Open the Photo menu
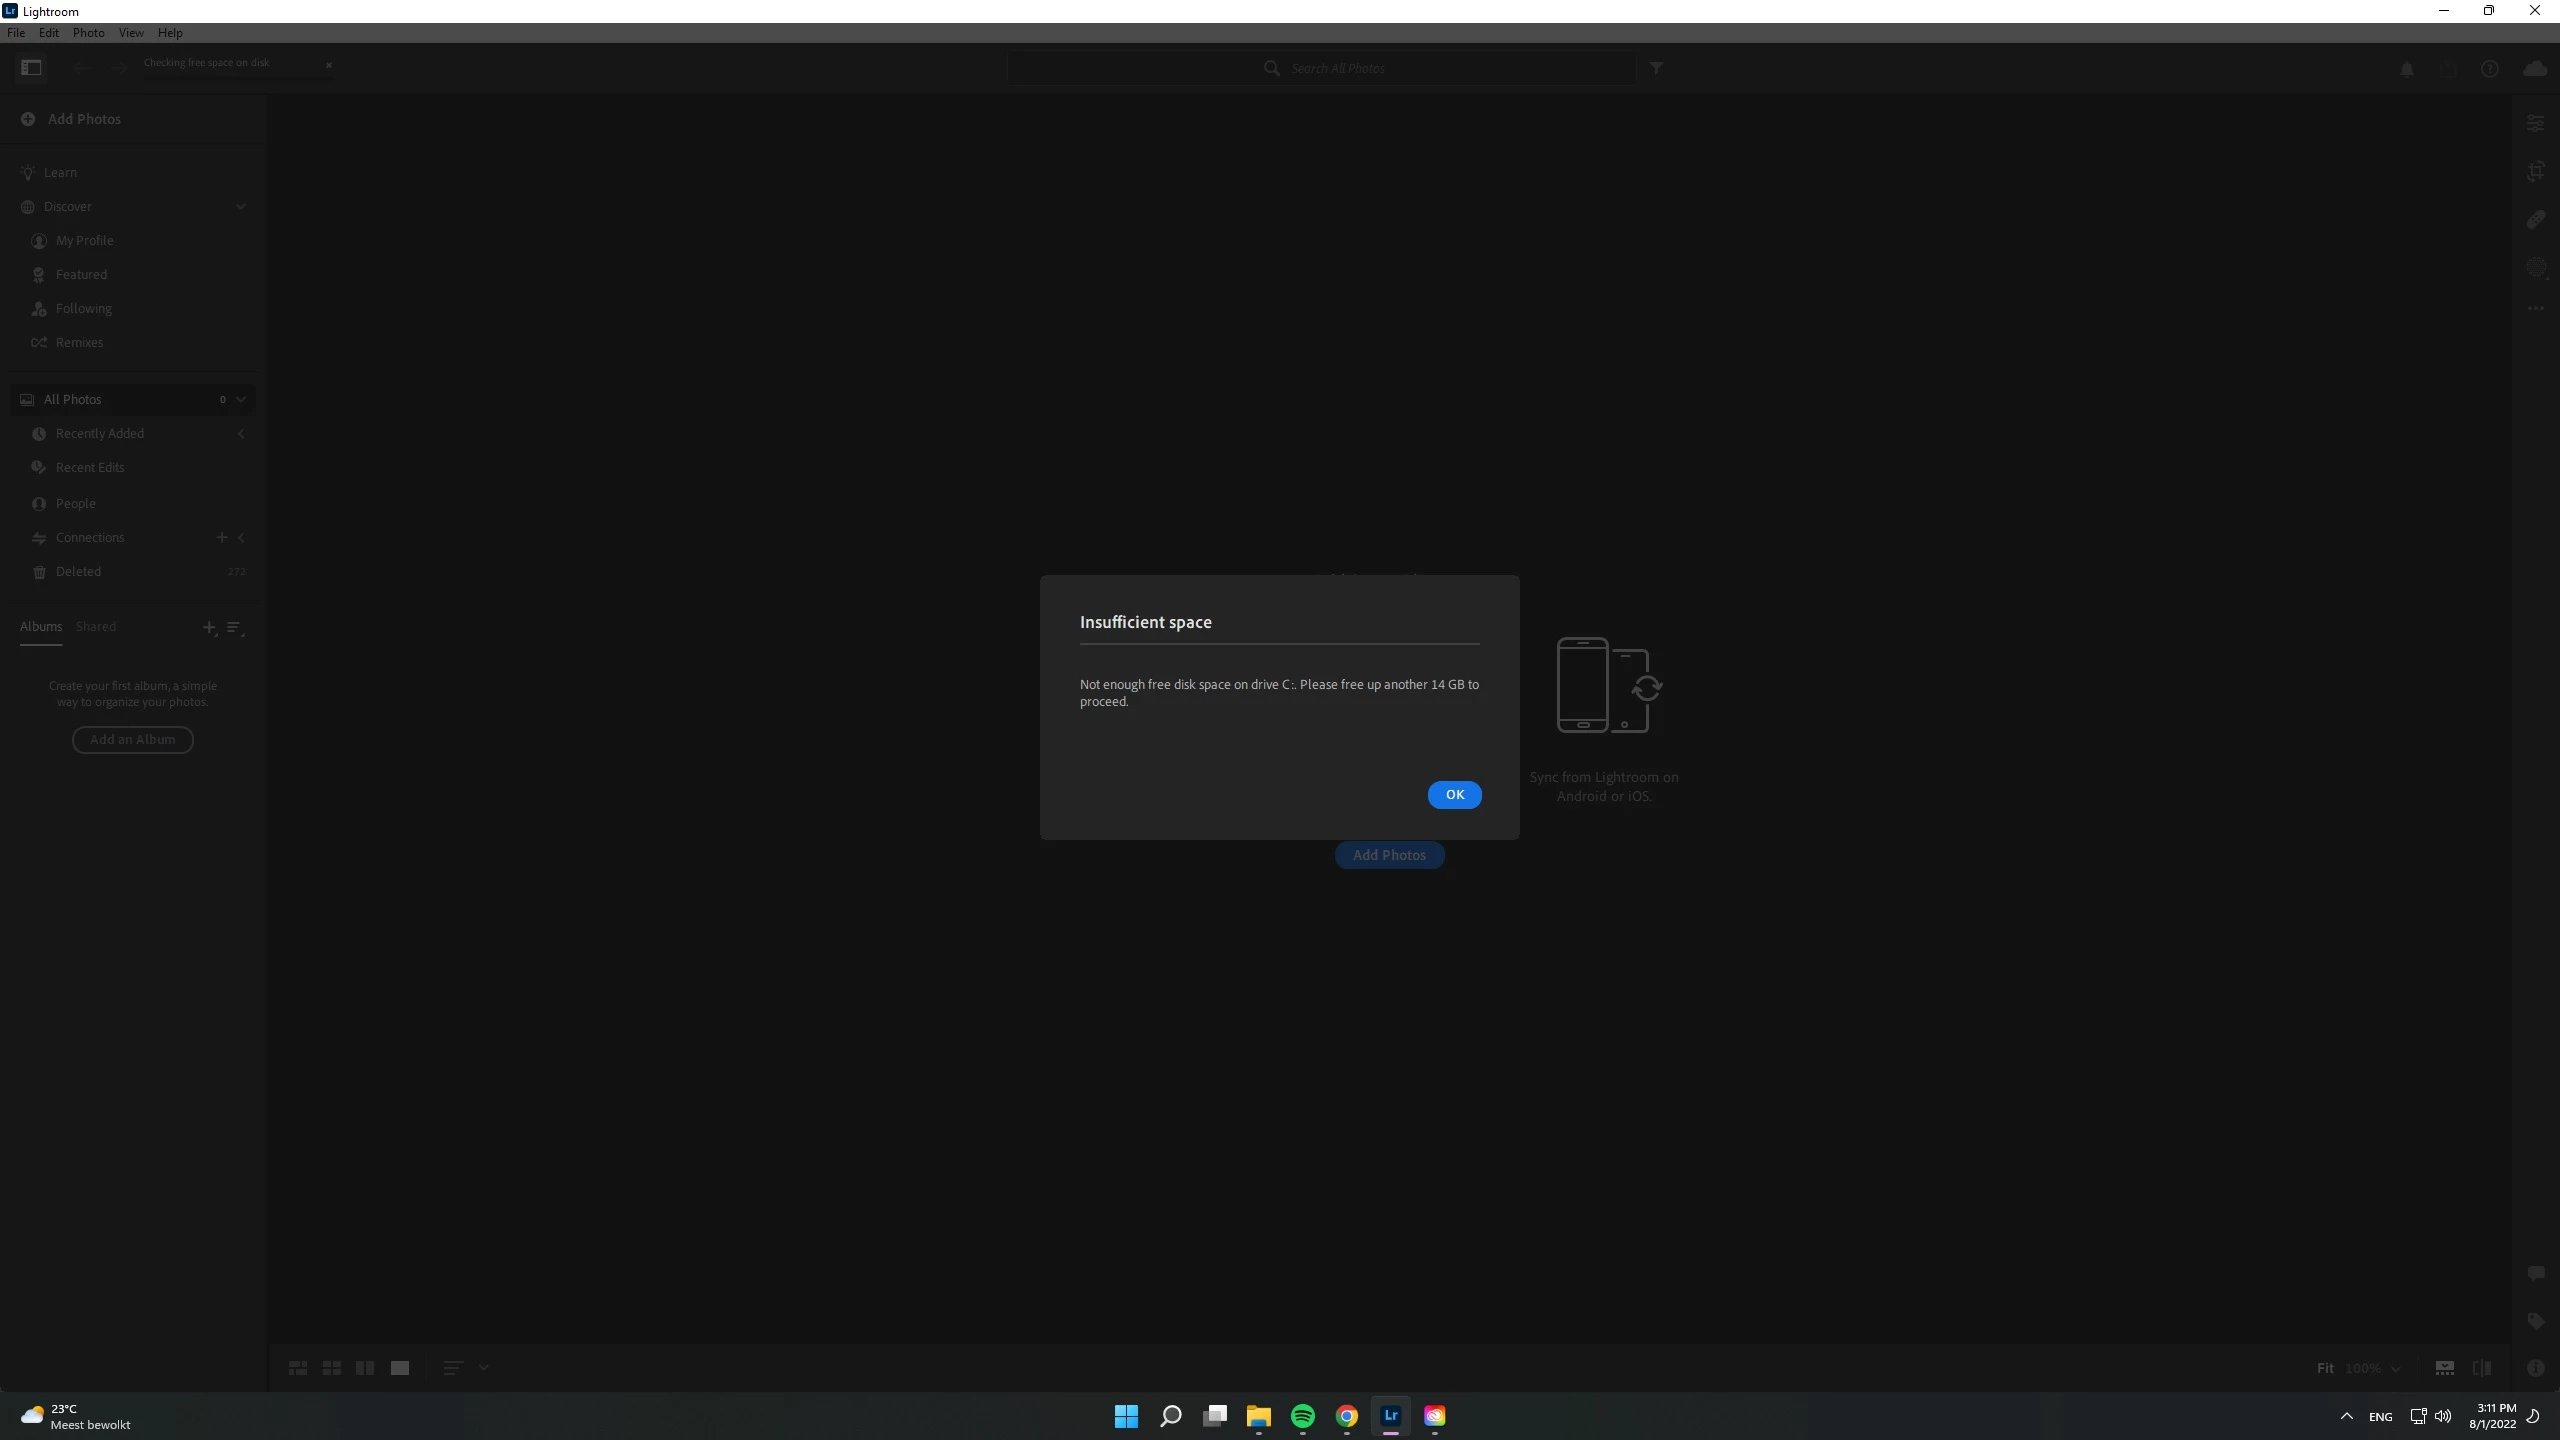Screen dimensions: 2560x1440 (88, 33)
